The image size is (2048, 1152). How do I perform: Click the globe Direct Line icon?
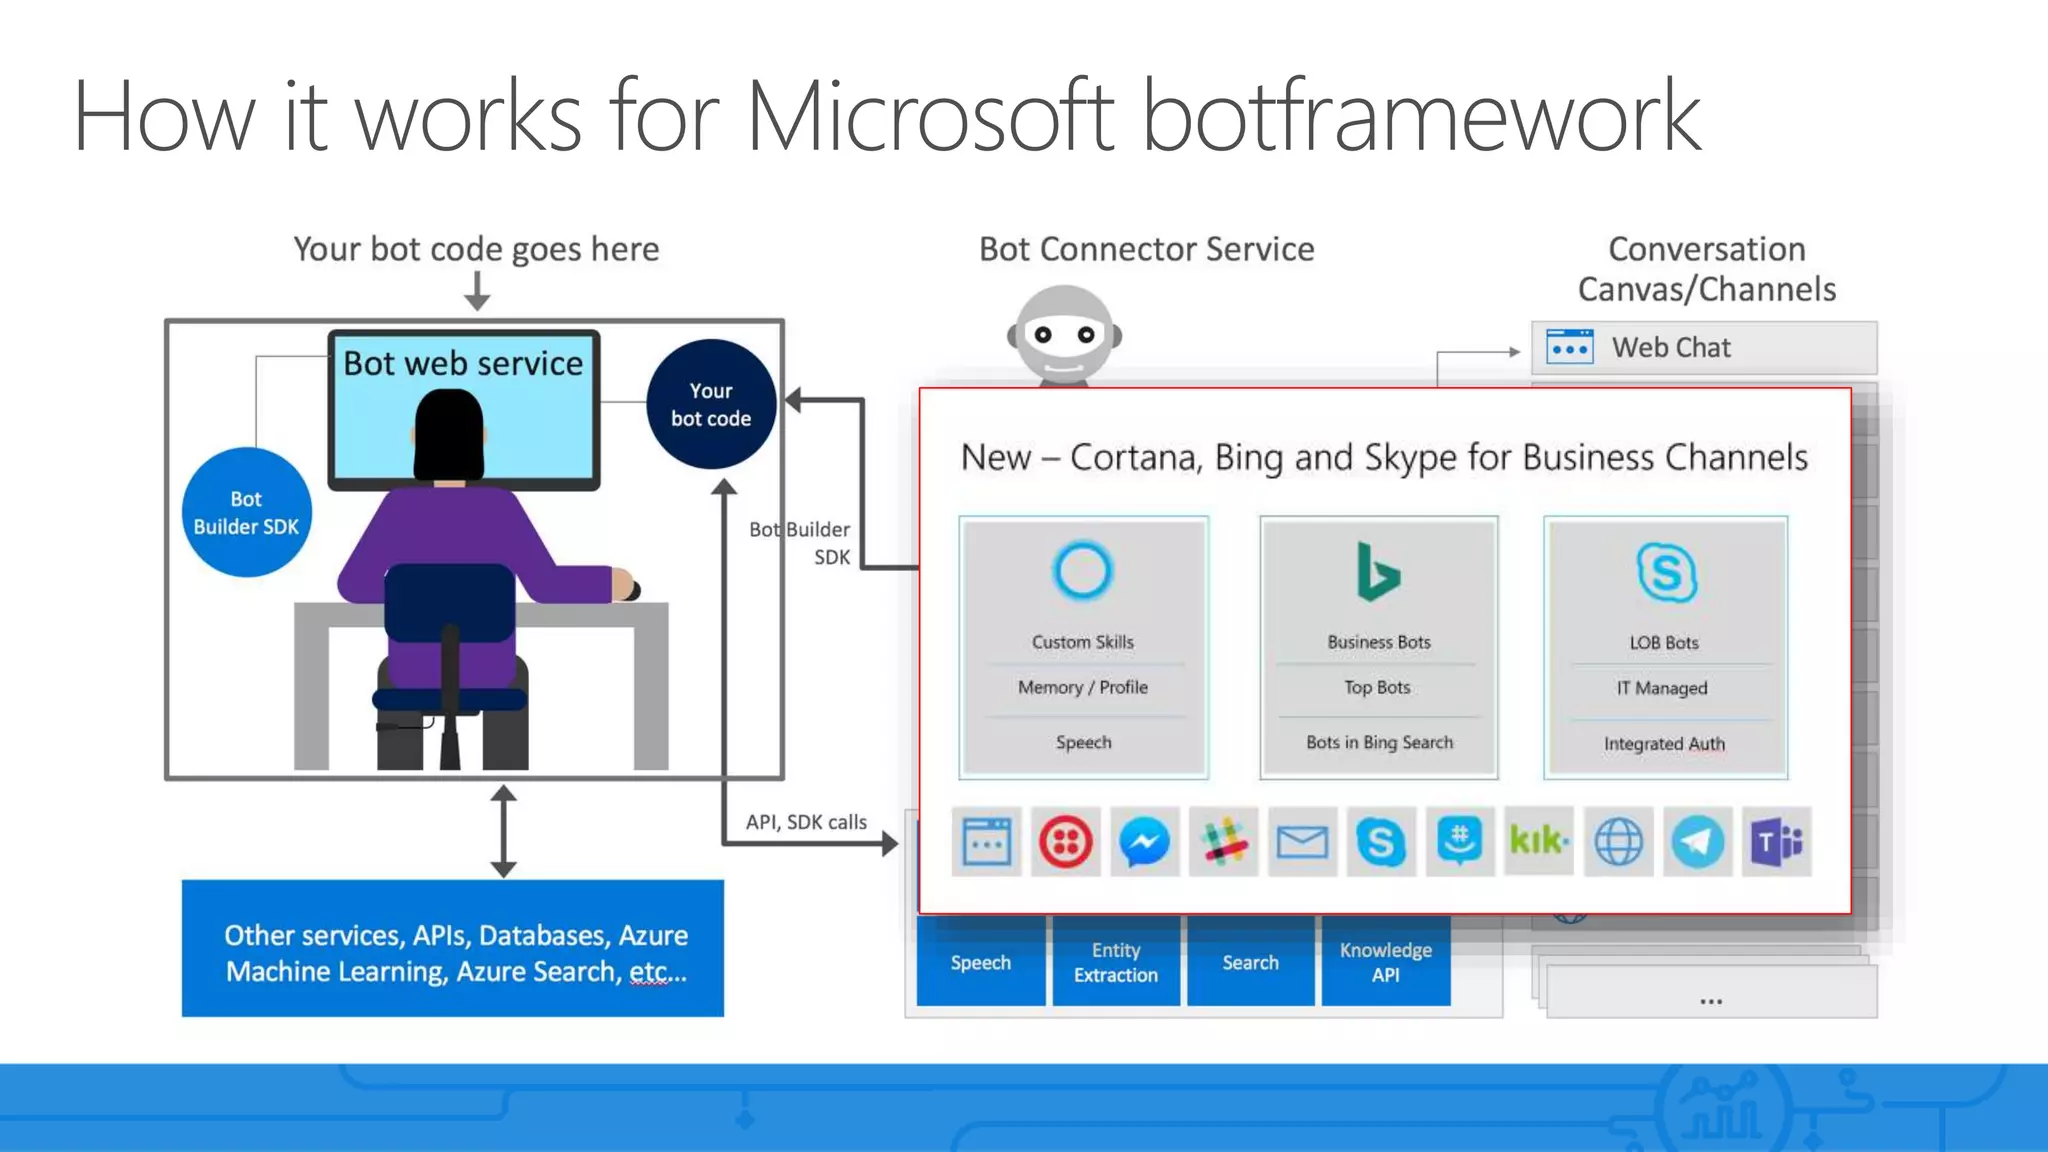point(1618,842)
